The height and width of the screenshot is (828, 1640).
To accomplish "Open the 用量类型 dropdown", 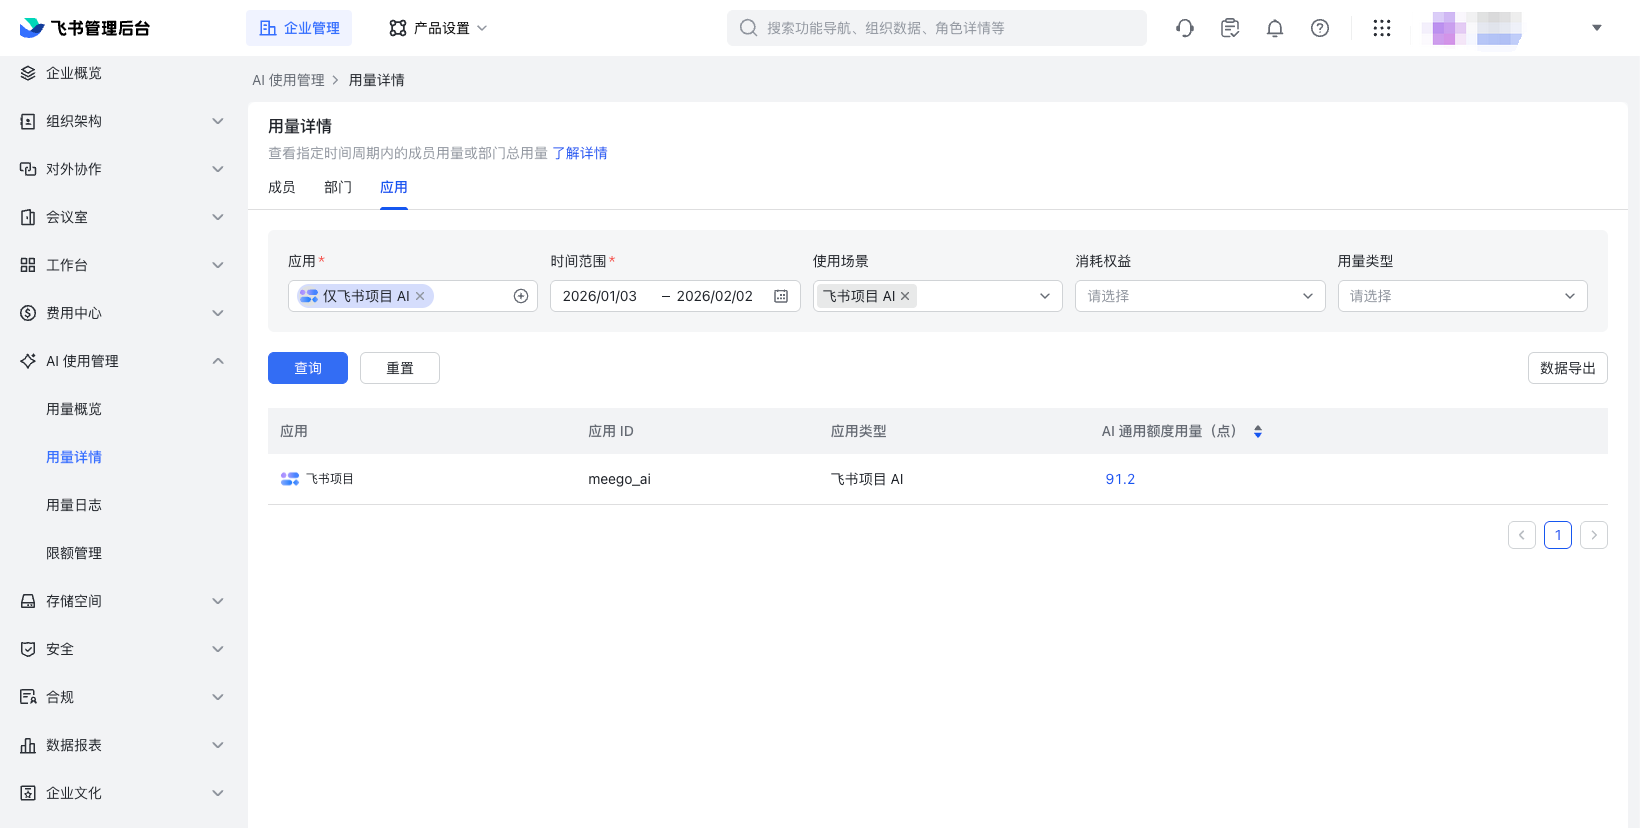I will (x=1463, y=296).
